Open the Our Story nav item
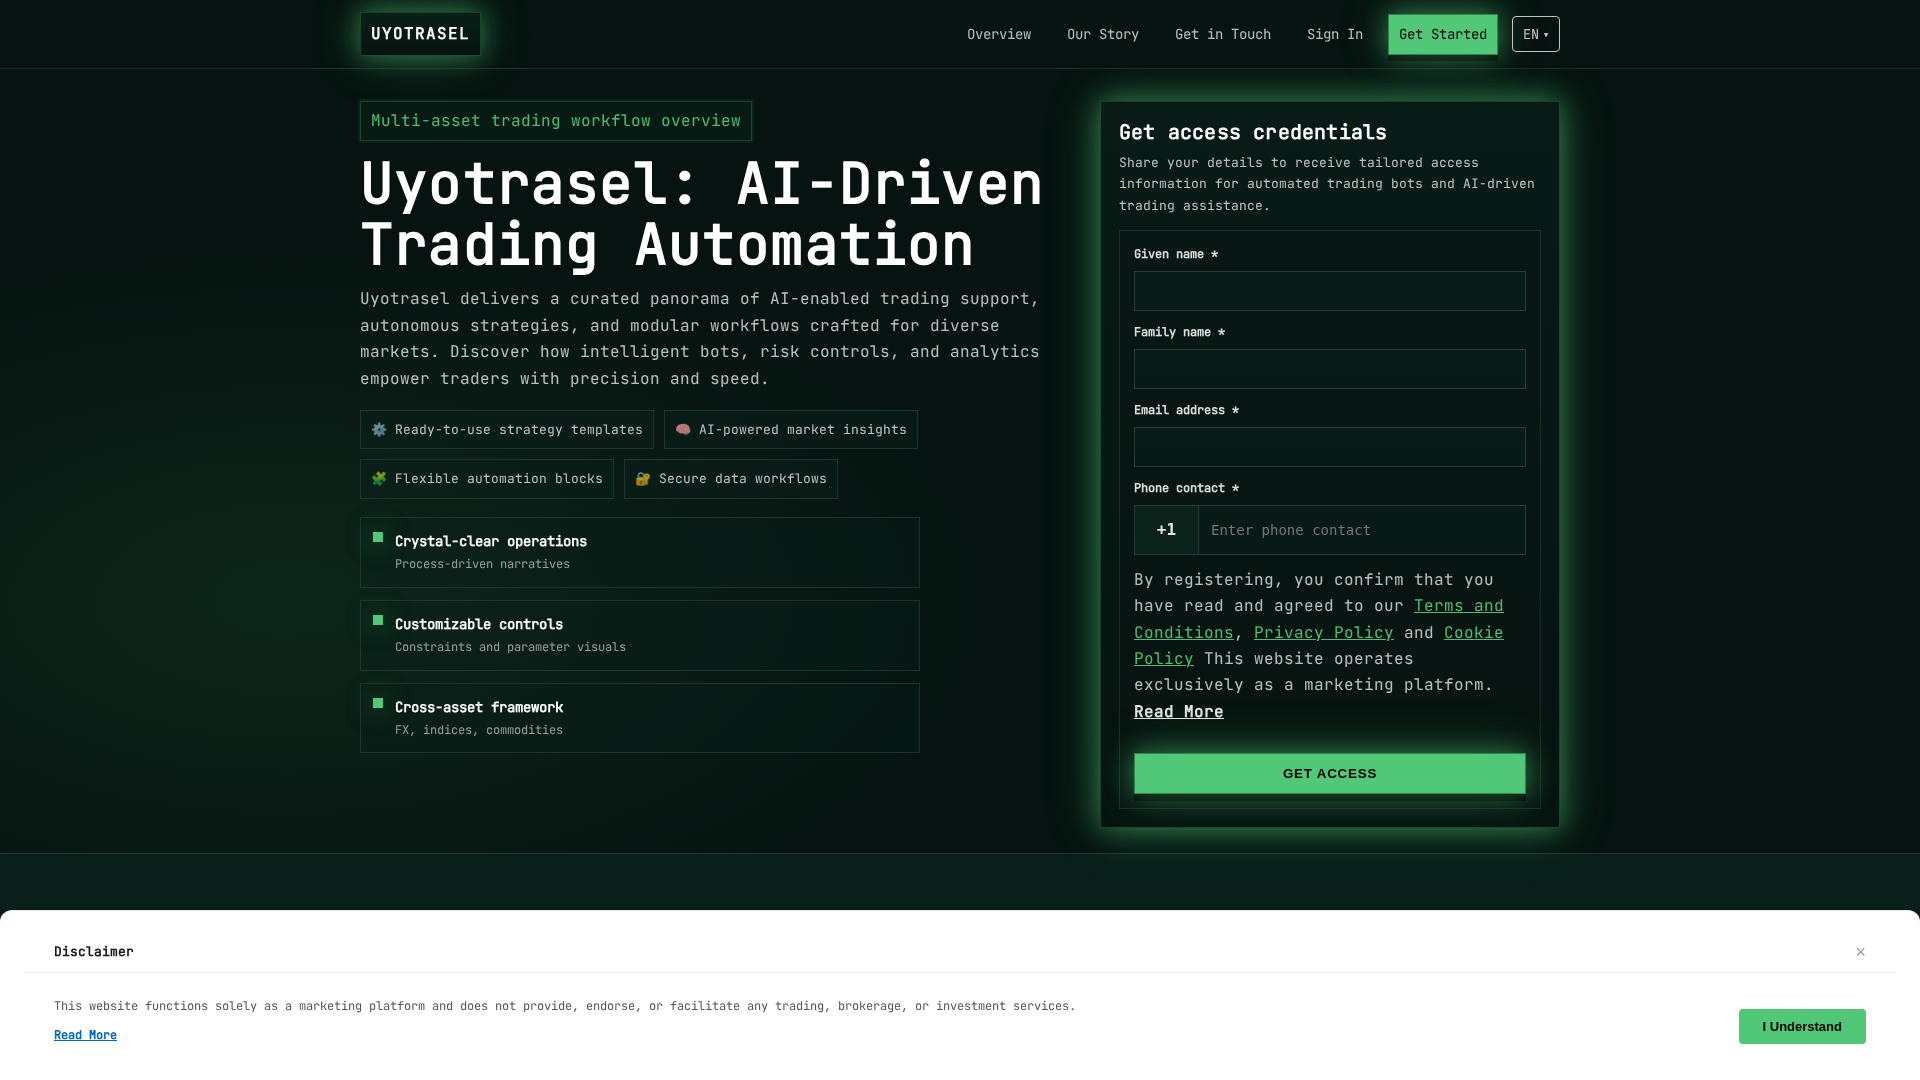The width and height of the screenshot is (1920, 1080). 1102,34
